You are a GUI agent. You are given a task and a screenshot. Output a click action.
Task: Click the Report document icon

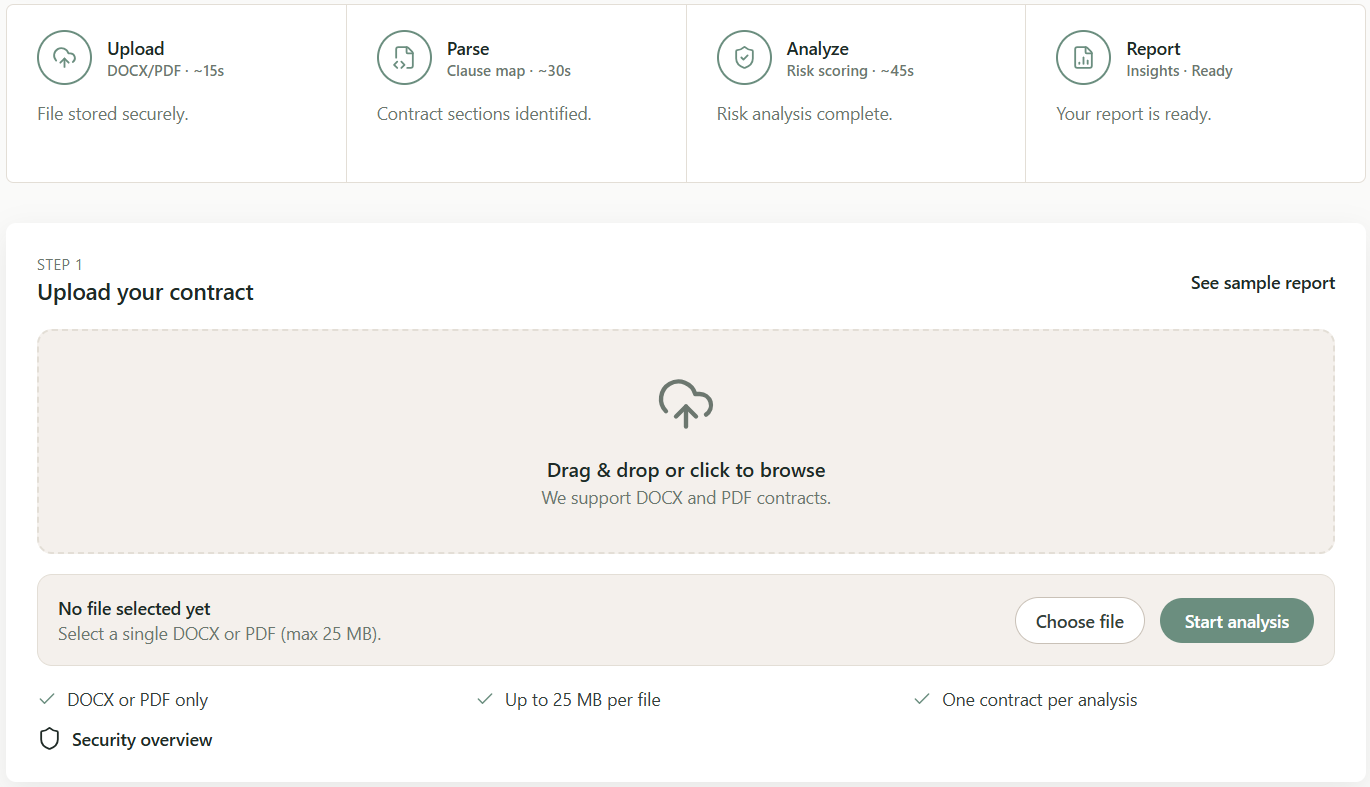[x=1083, y=57]
